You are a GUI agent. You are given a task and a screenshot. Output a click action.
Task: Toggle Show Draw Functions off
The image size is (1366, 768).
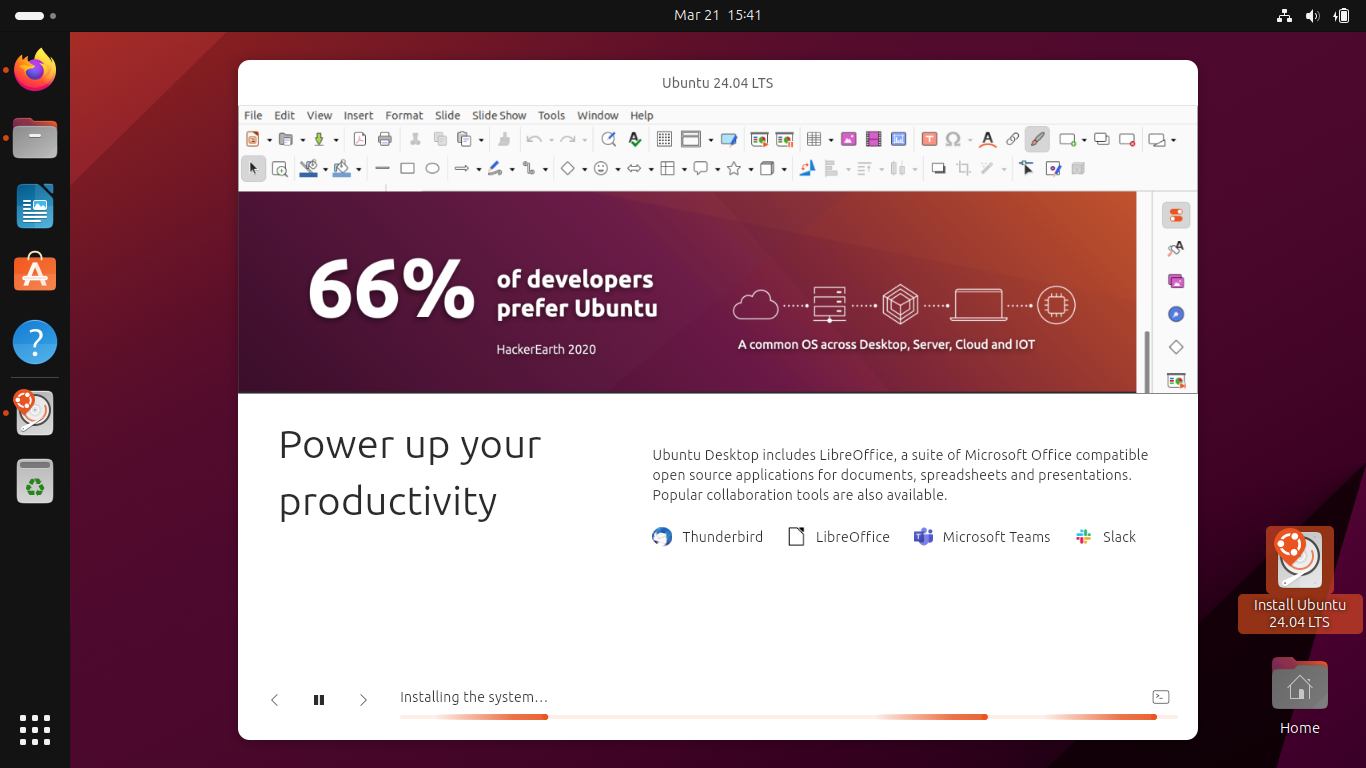pyautogui.click(x=1037, y=139)
